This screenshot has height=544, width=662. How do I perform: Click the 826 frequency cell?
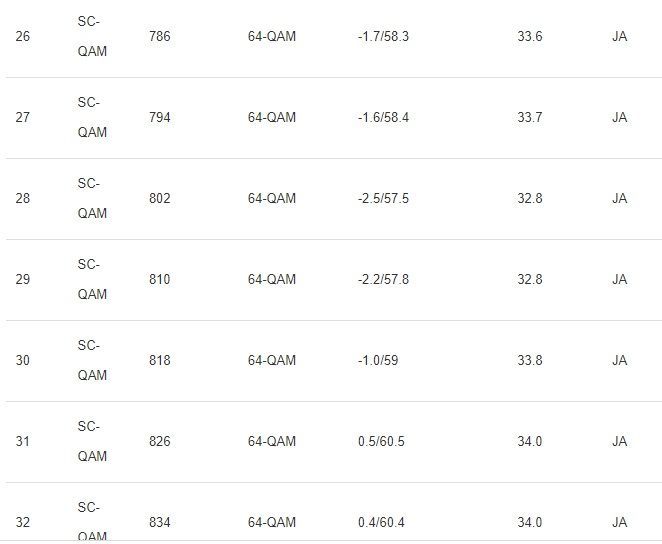click(x=159, y=442)
